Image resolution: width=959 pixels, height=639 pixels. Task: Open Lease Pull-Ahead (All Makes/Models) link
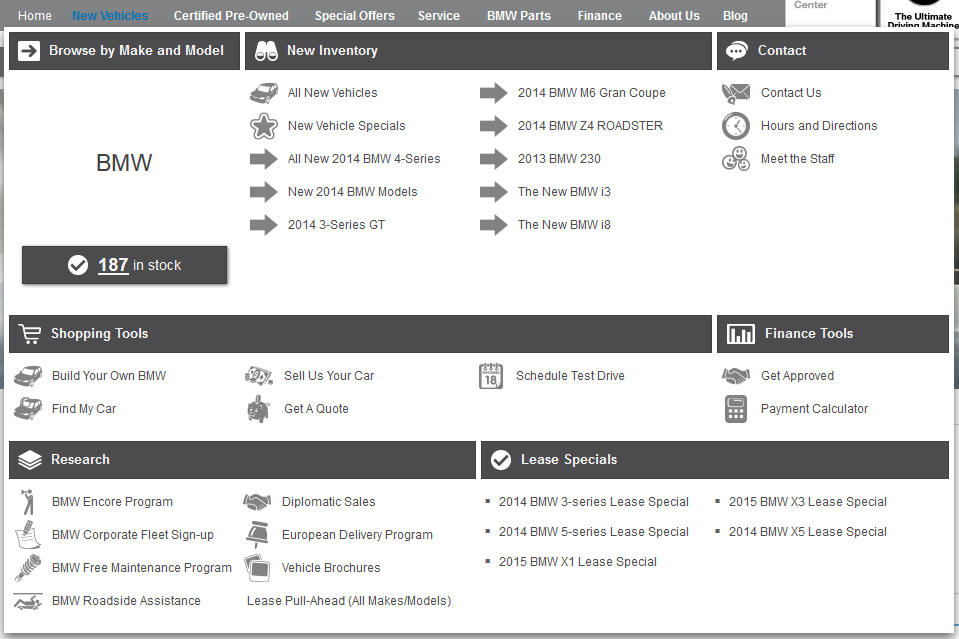[349, 601]
